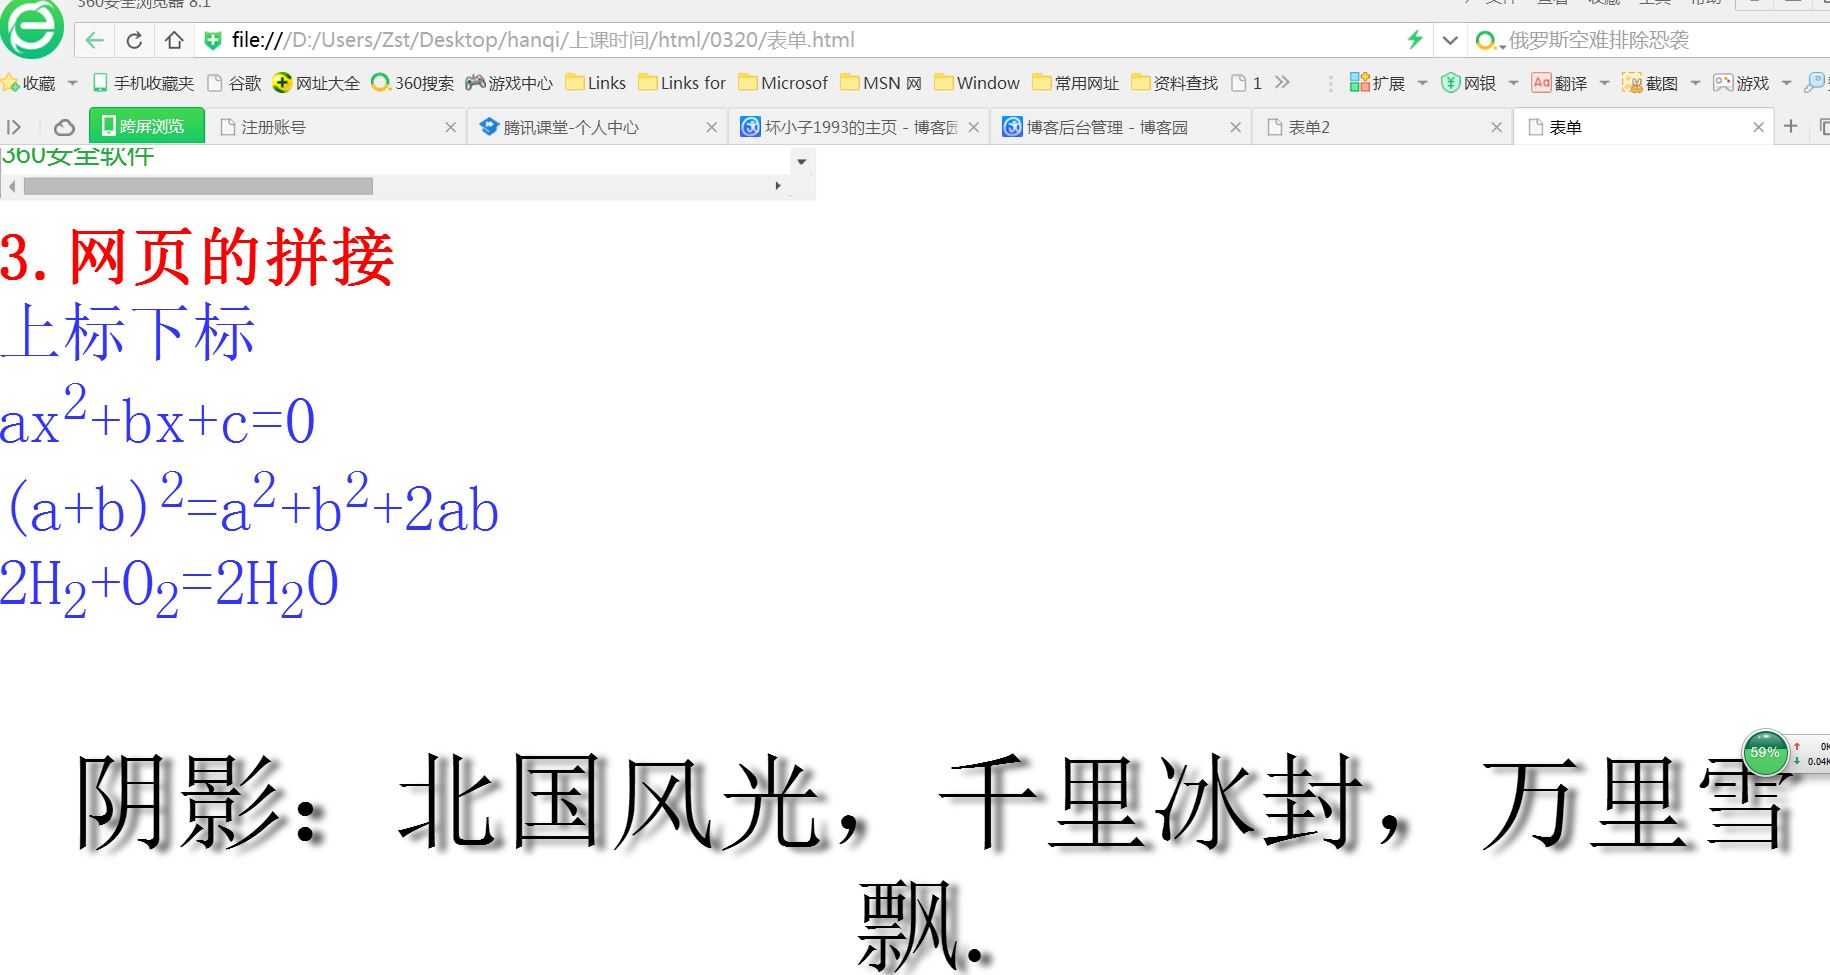
Task: Close the 表单2 tab
Action: coord(1497,127)
